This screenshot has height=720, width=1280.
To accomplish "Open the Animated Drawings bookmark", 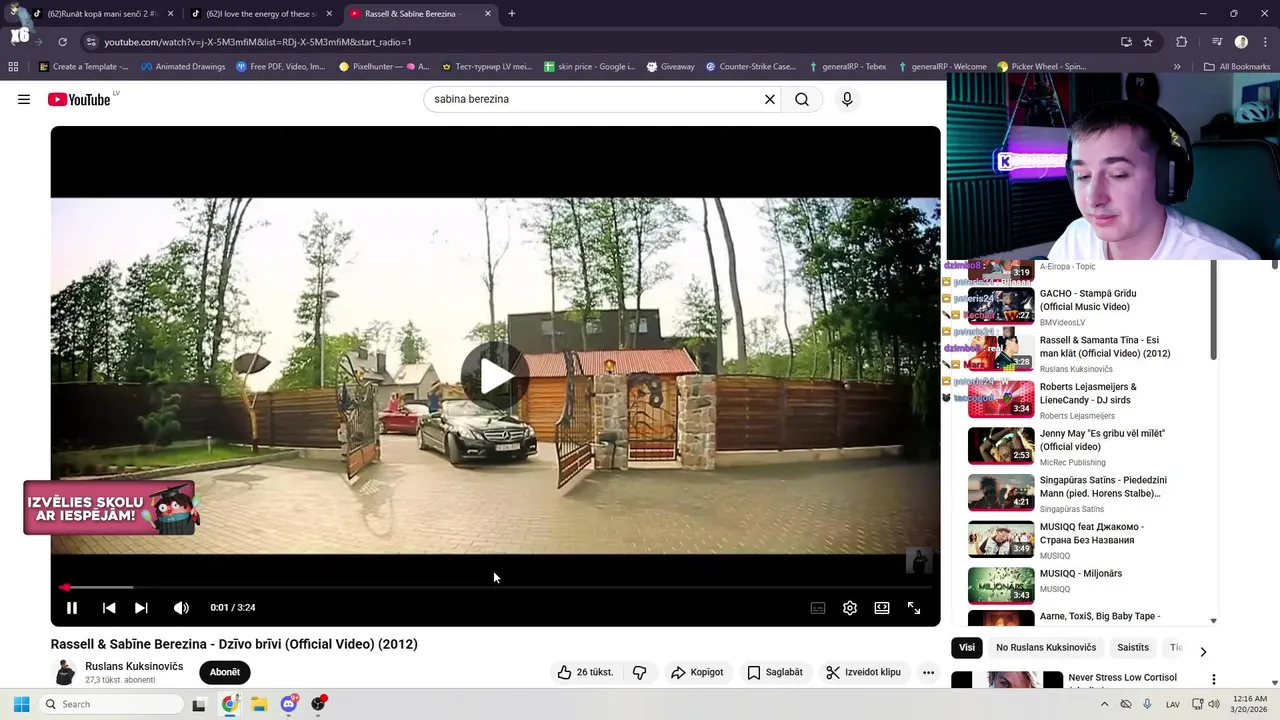I will (x=183, y=67).
